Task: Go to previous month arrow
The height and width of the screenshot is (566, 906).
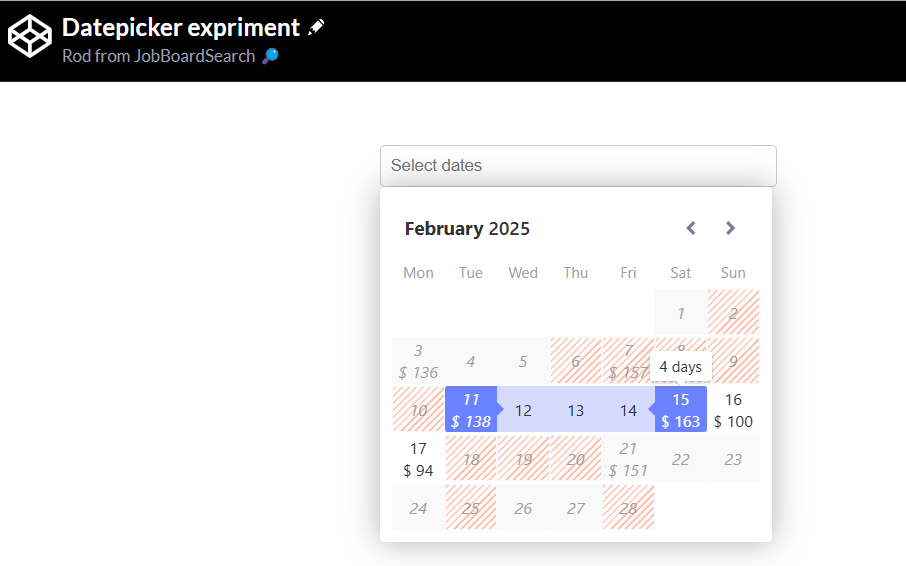Action: point(690,228)
